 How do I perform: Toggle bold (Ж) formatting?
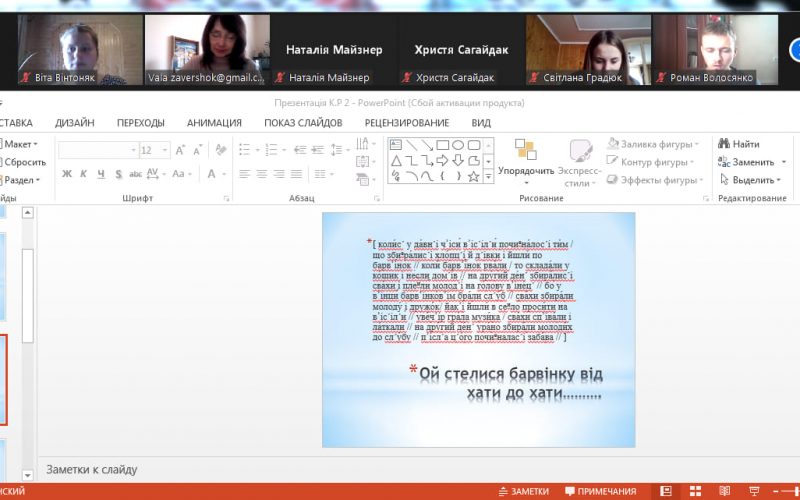coord(66,174)
